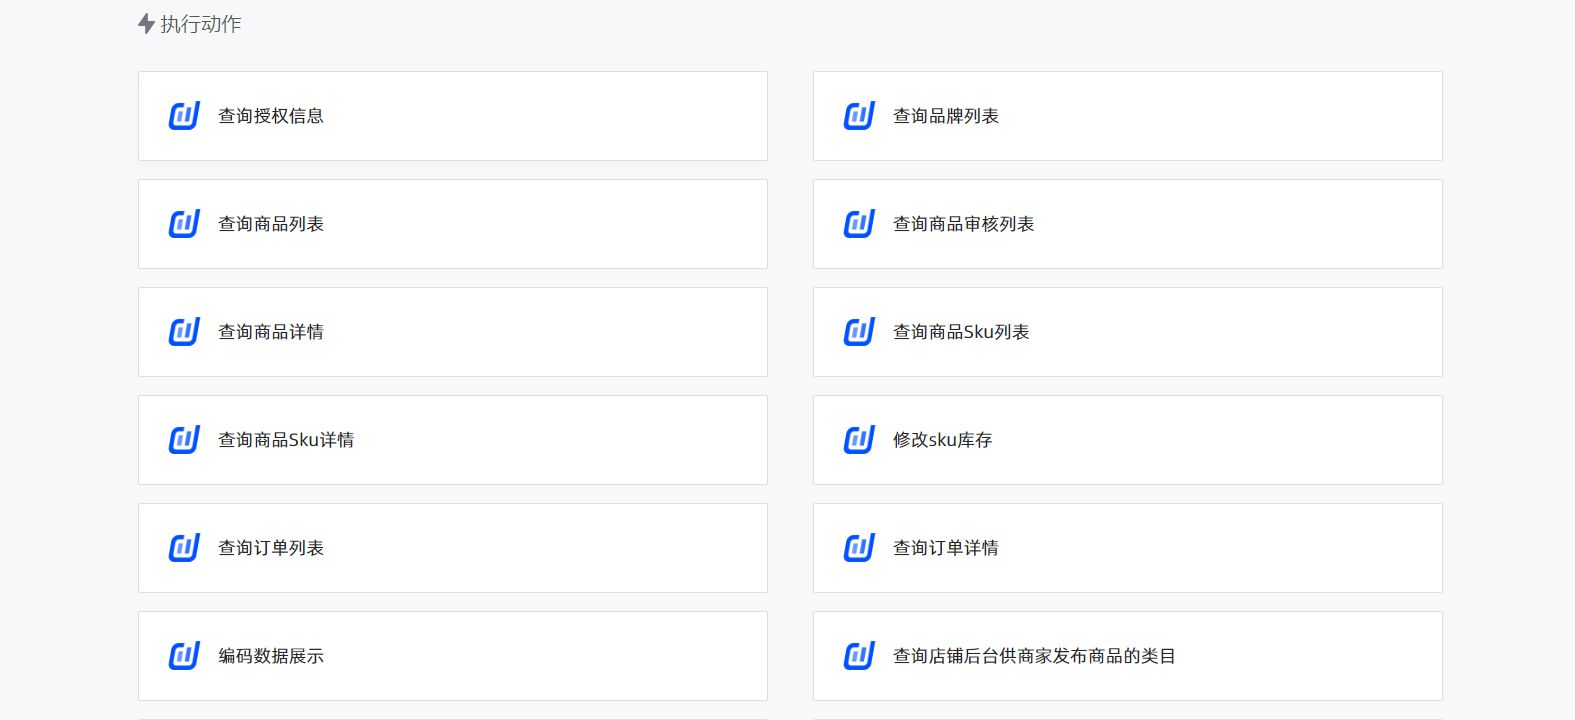This screenshot has width=1575, height=720.
Task: Select the 查询订单详情 action label
Action: pyautogui.click(x=946, y=548)
